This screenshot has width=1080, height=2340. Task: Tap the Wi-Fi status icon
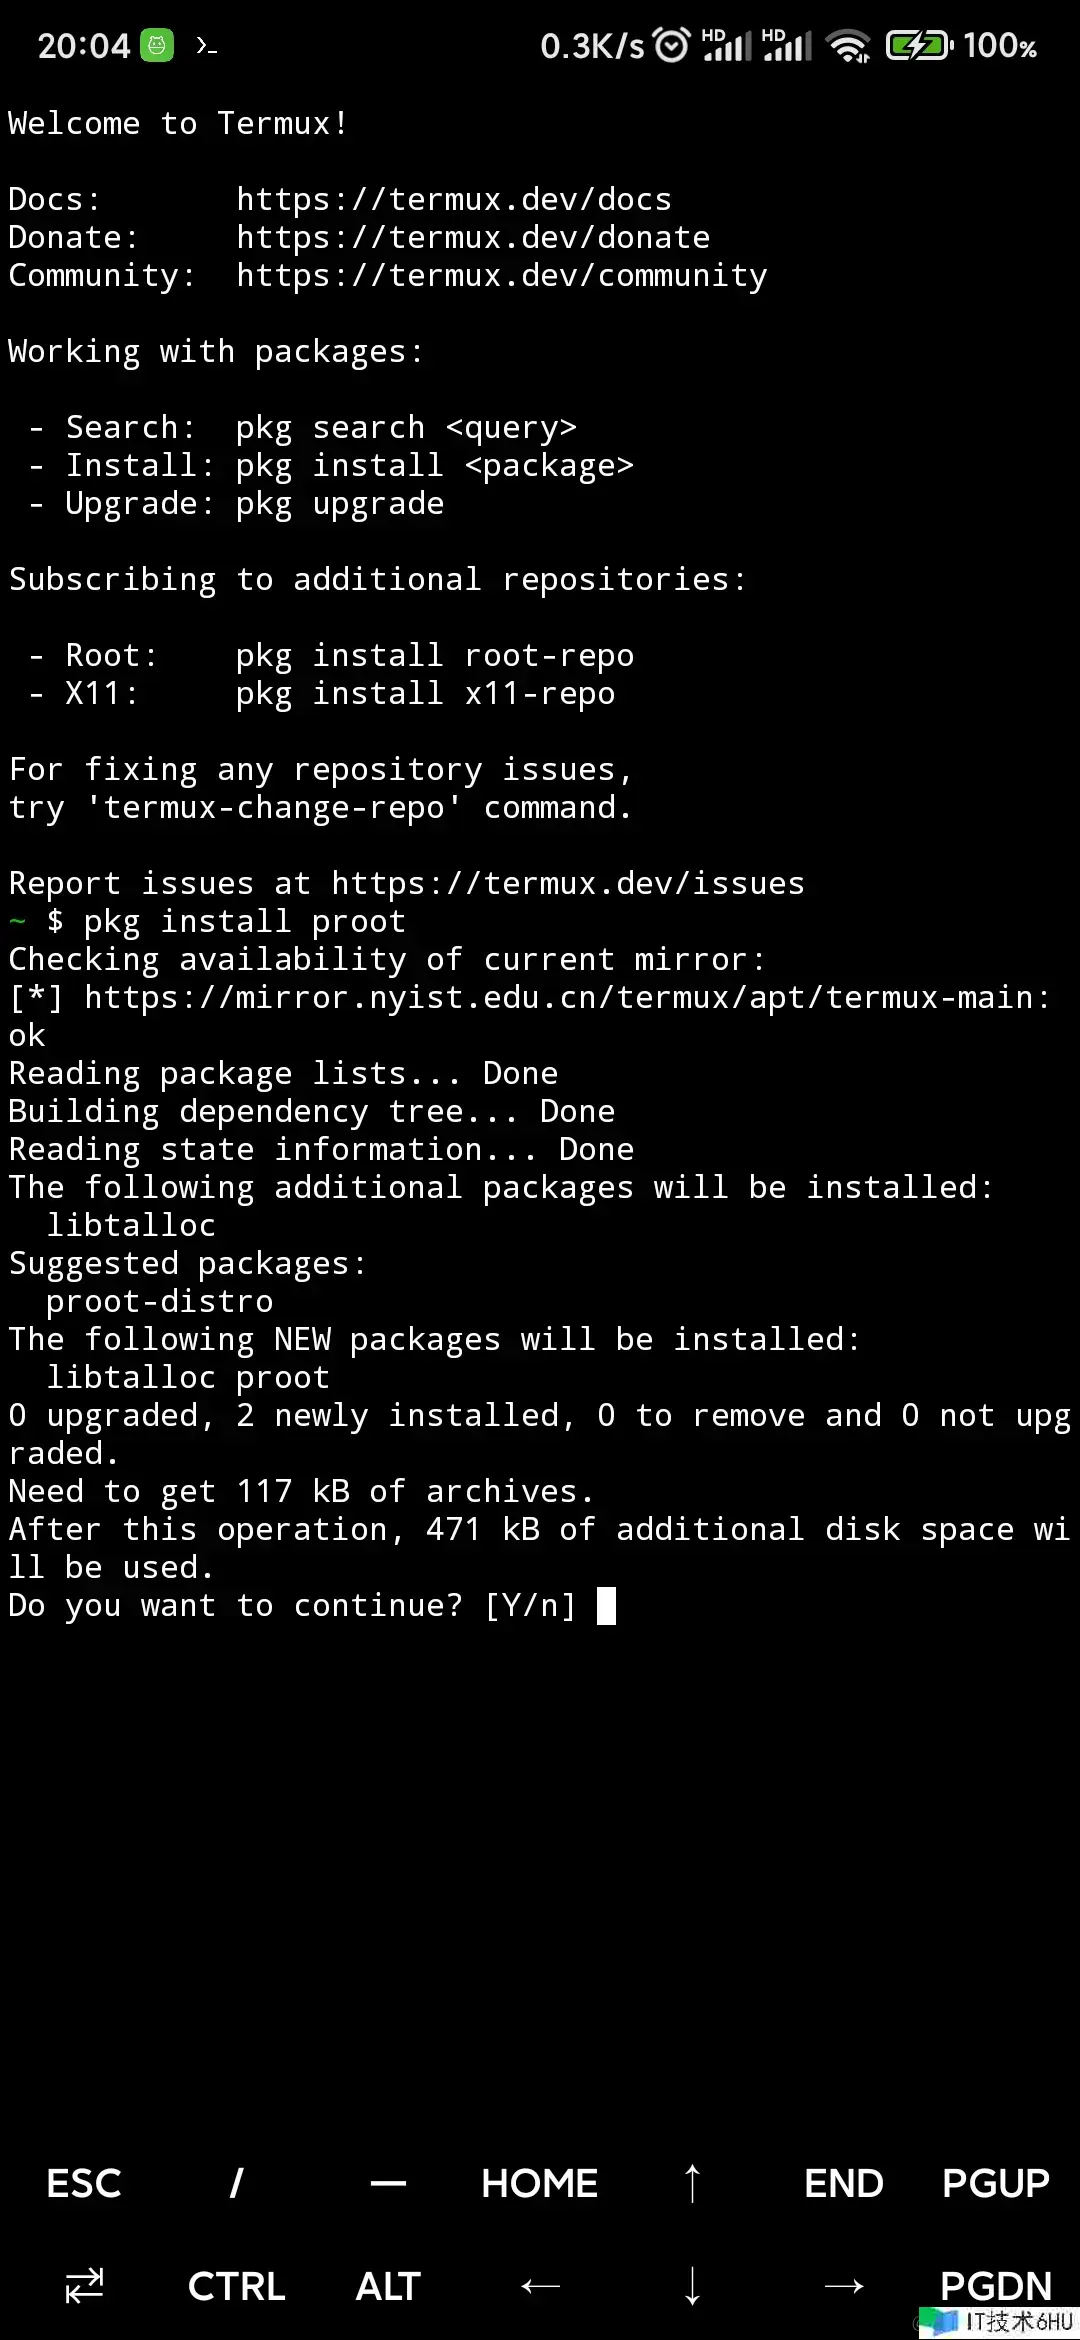(x=848, y=46)
